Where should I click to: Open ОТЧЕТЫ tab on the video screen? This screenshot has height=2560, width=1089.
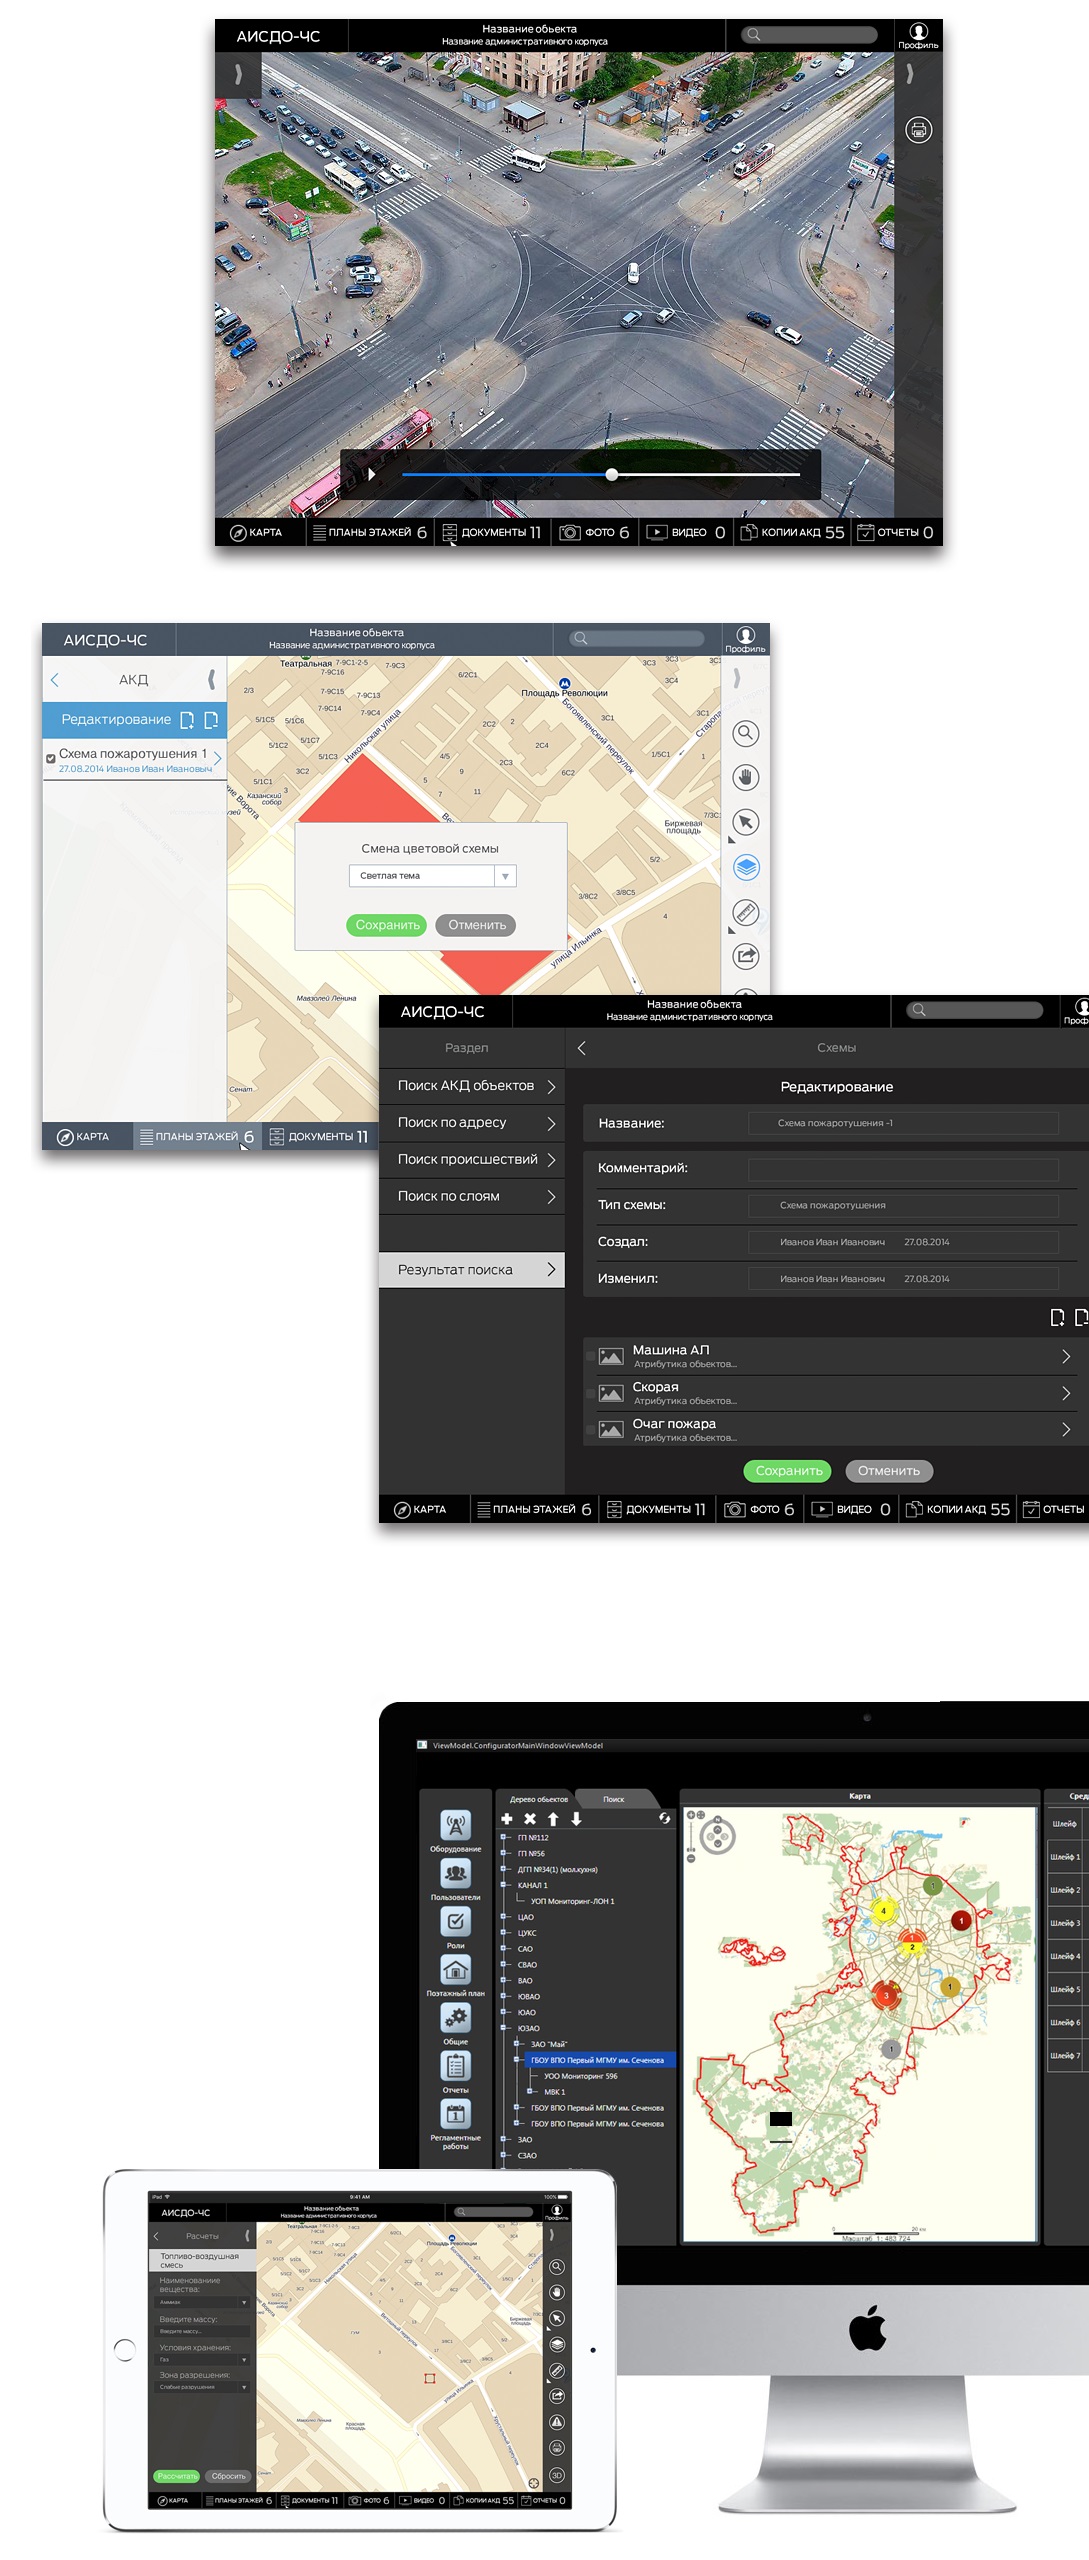click(x=895, y=532)
